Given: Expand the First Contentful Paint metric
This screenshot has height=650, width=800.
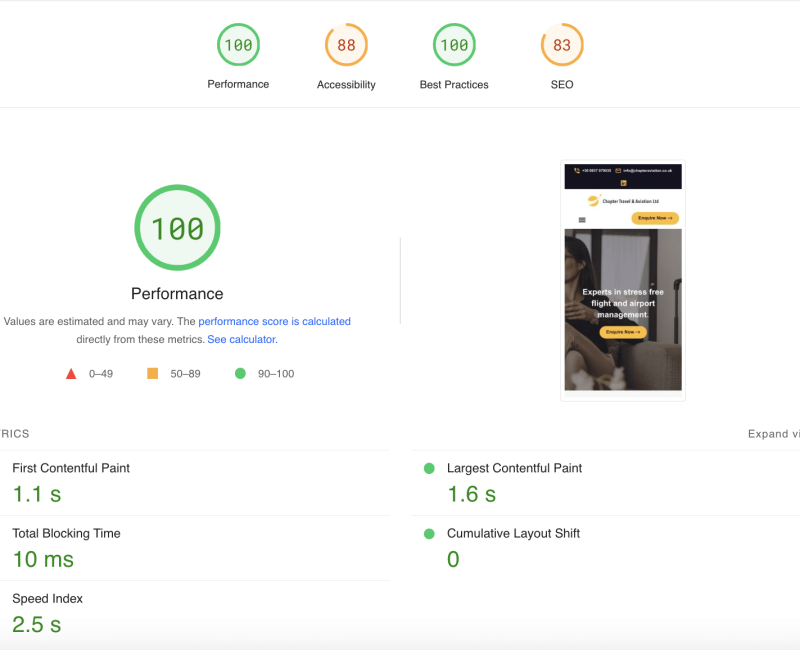Looking at the screenshot, I should click(71, 468).
